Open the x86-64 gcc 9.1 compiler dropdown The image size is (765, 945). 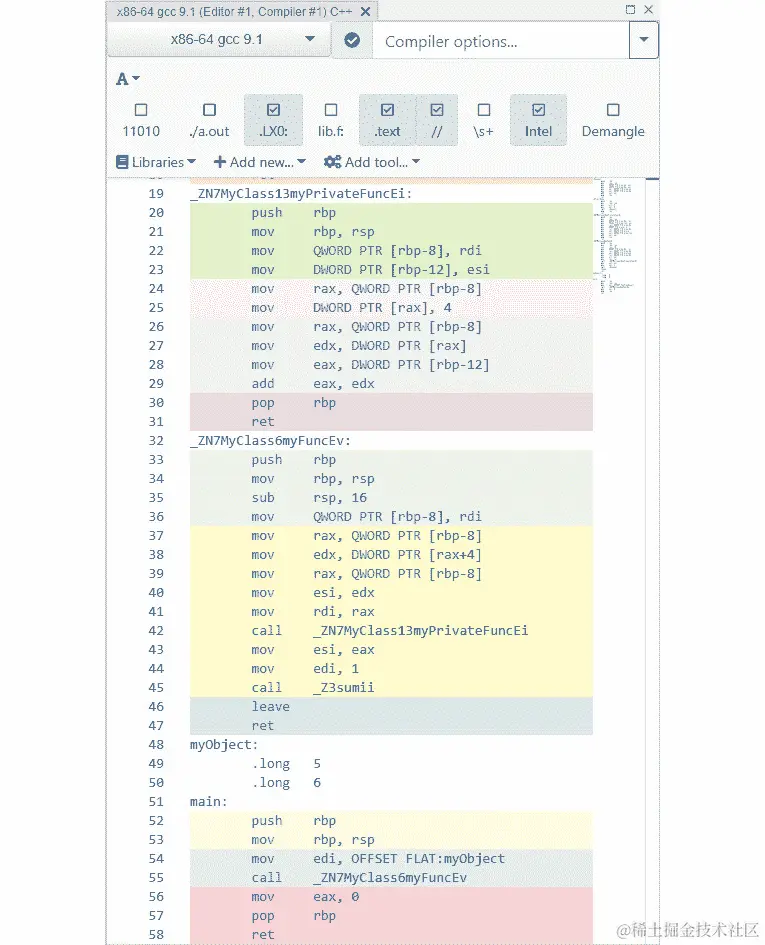click(x=219, y=39)
